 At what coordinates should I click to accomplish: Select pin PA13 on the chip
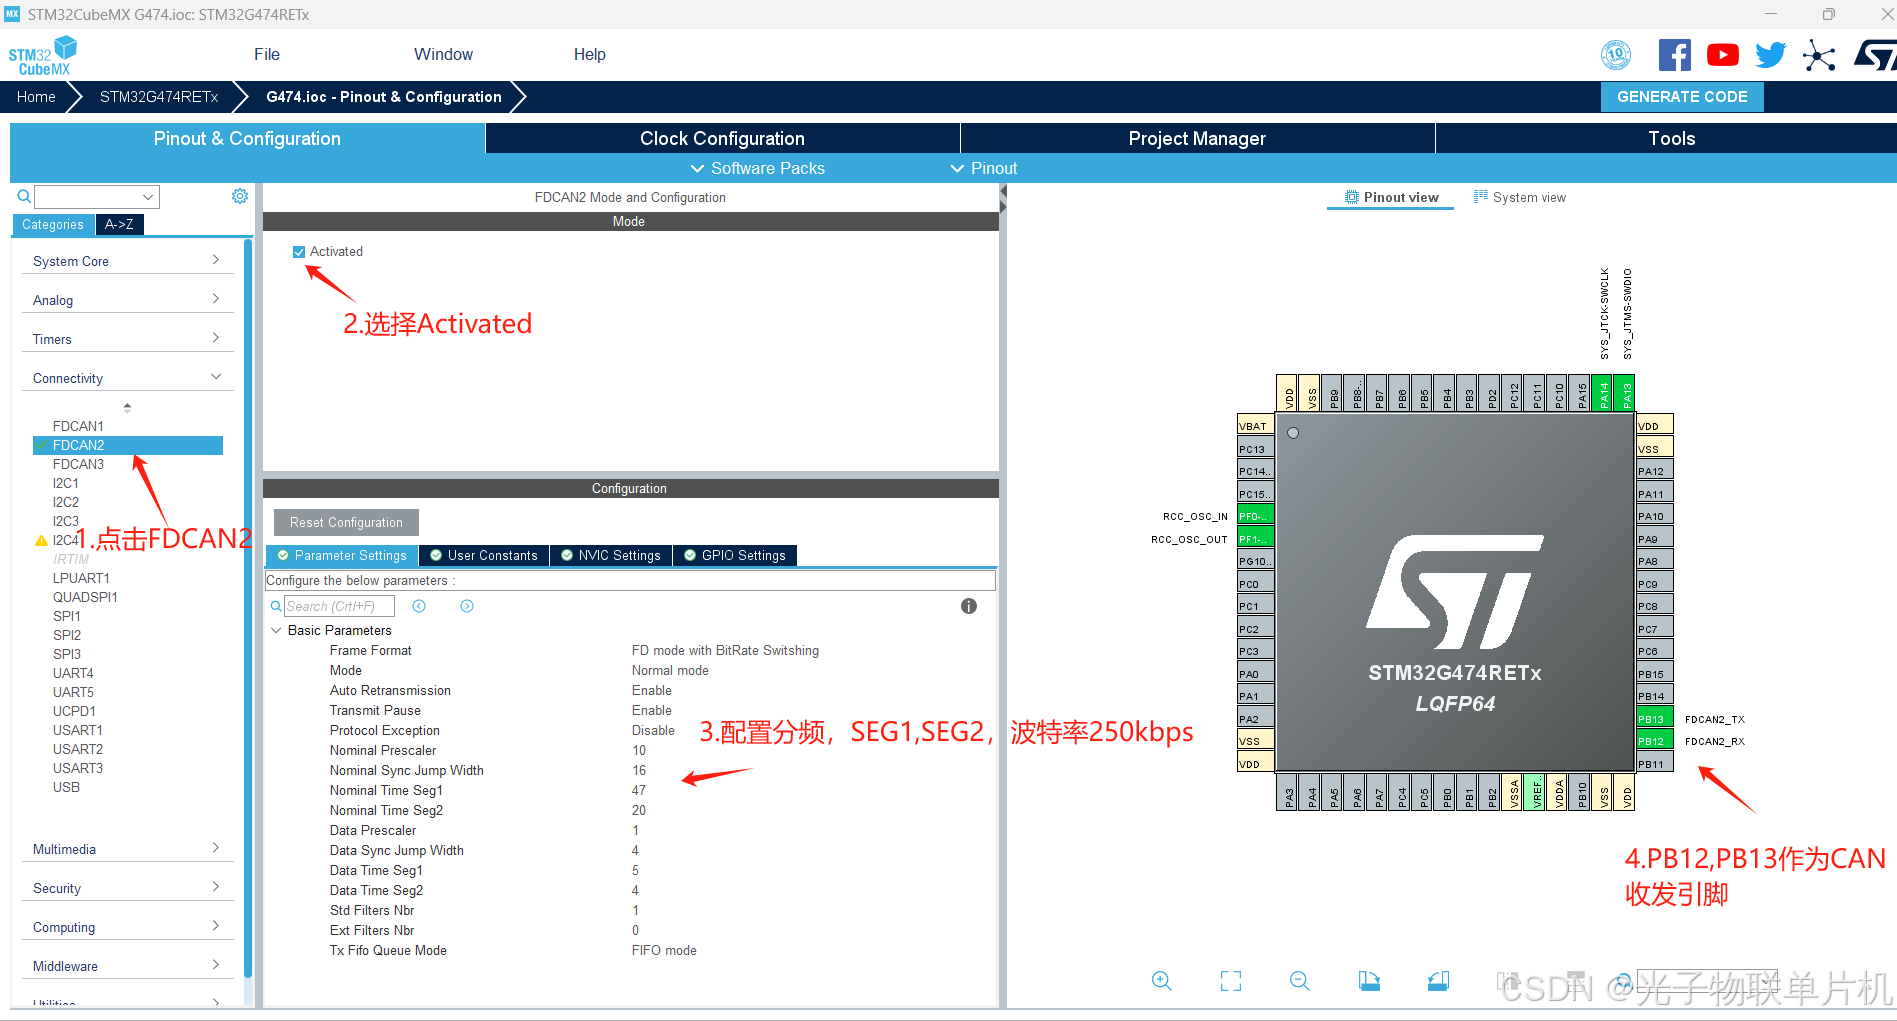tap(1625, 393)
